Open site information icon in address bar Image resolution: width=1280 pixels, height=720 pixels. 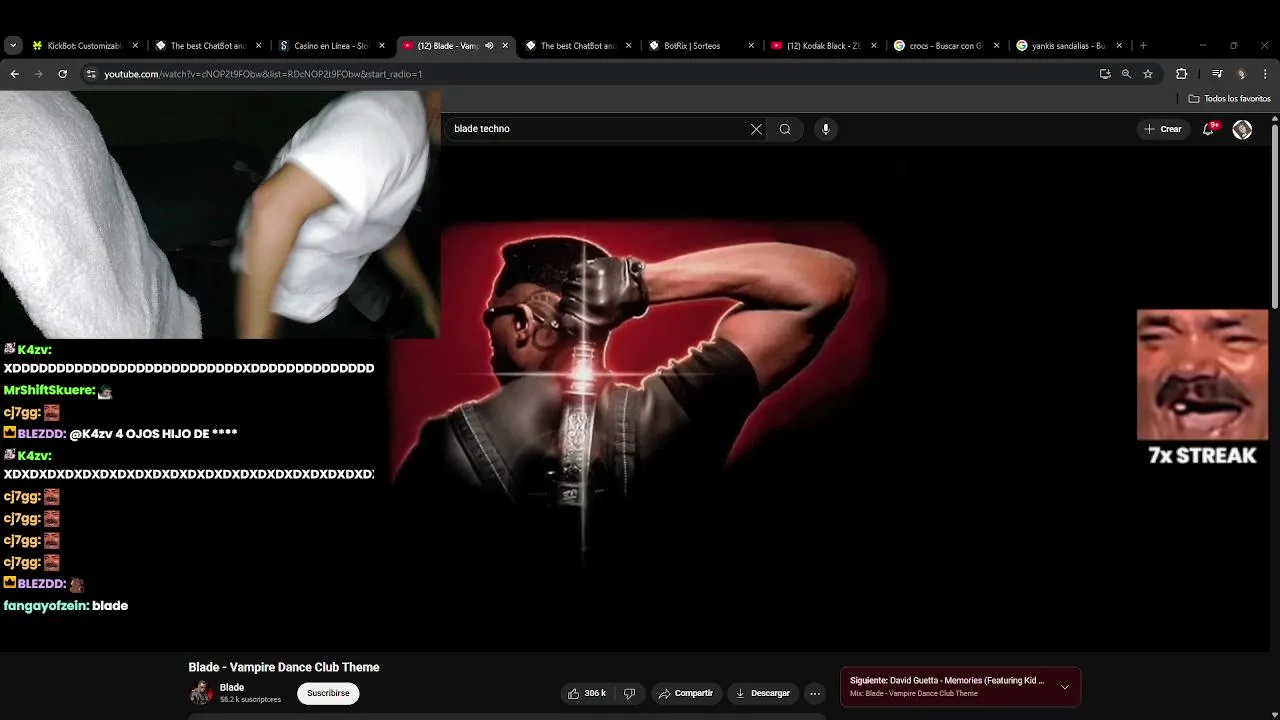pyautogui.click(x=91, y=74)
